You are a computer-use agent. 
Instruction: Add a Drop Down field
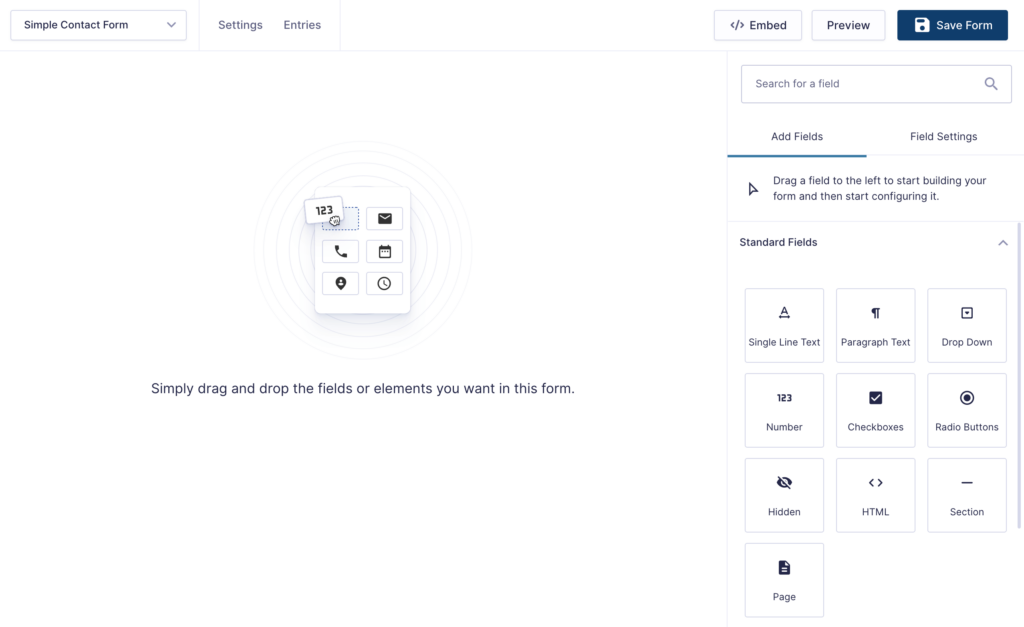click(966, 325)
